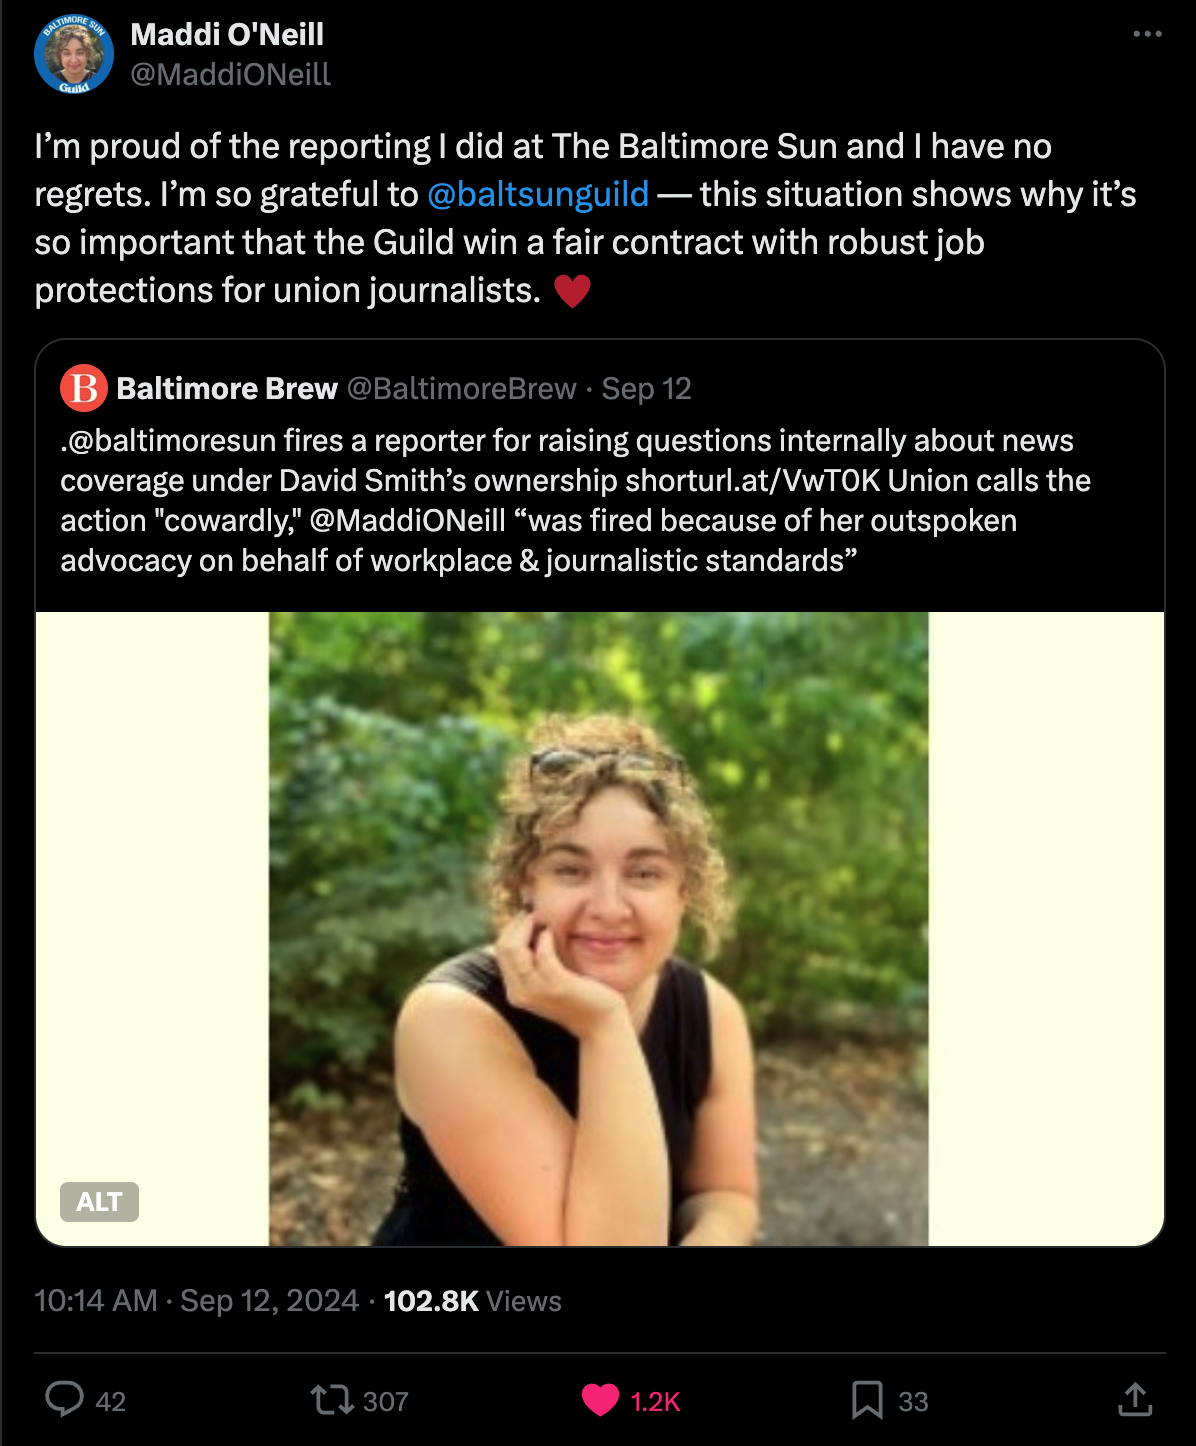Screen dimensions: 1196x1446
Task: Click the @MaddiONeill handle under name
Action: (230, 74)
